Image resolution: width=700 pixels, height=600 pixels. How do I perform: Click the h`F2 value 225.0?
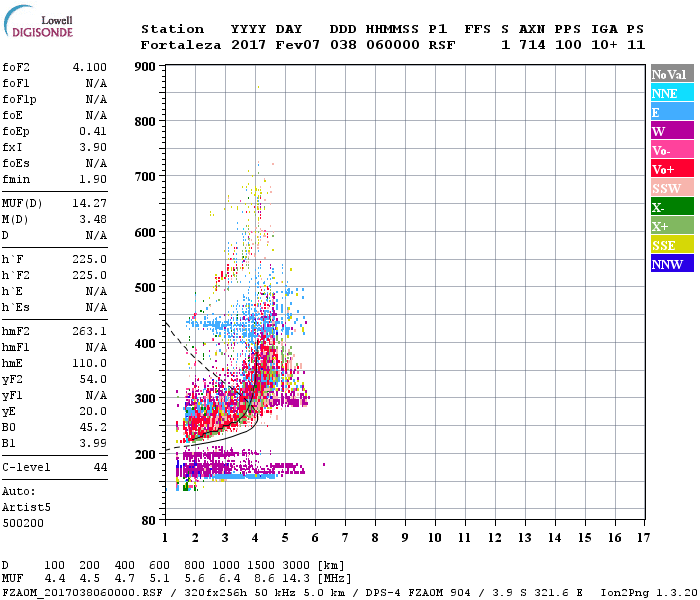[x=90, y=275]
